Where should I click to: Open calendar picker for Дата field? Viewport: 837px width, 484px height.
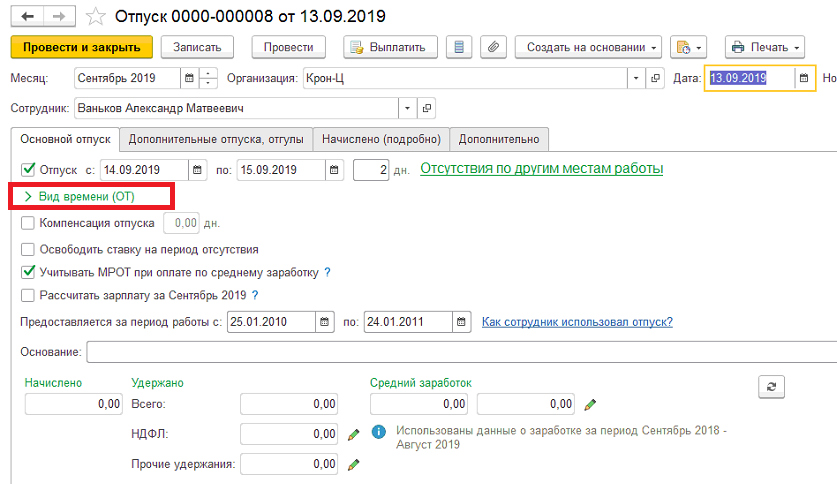point(804,78)
